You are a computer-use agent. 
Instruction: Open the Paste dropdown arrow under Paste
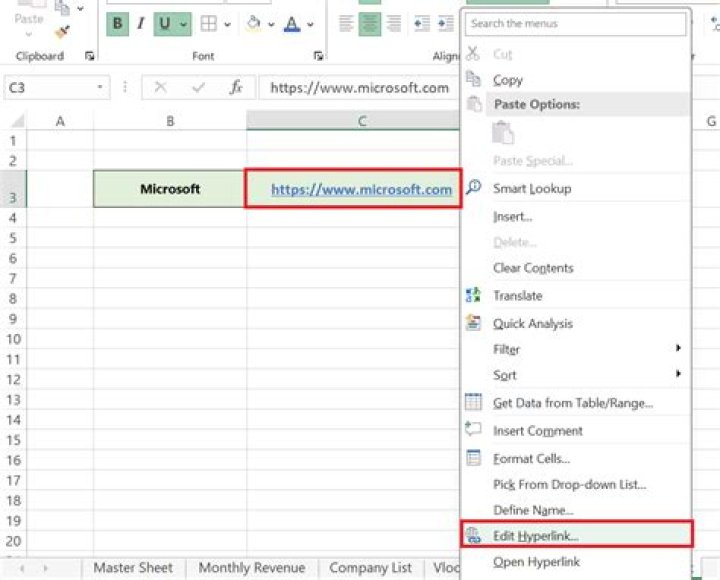pyautogui.click(x=28, y=34)
